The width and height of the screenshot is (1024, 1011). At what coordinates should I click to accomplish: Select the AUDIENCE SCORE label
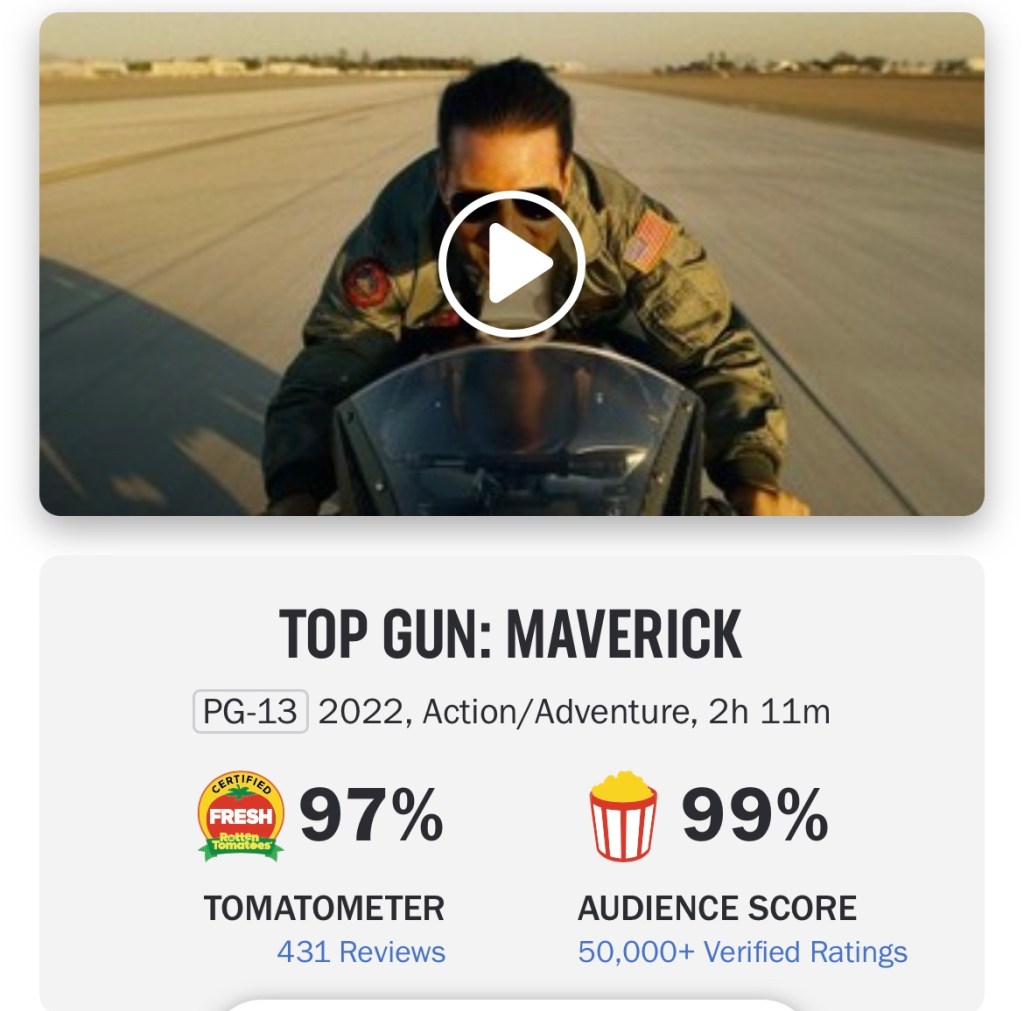717,908
